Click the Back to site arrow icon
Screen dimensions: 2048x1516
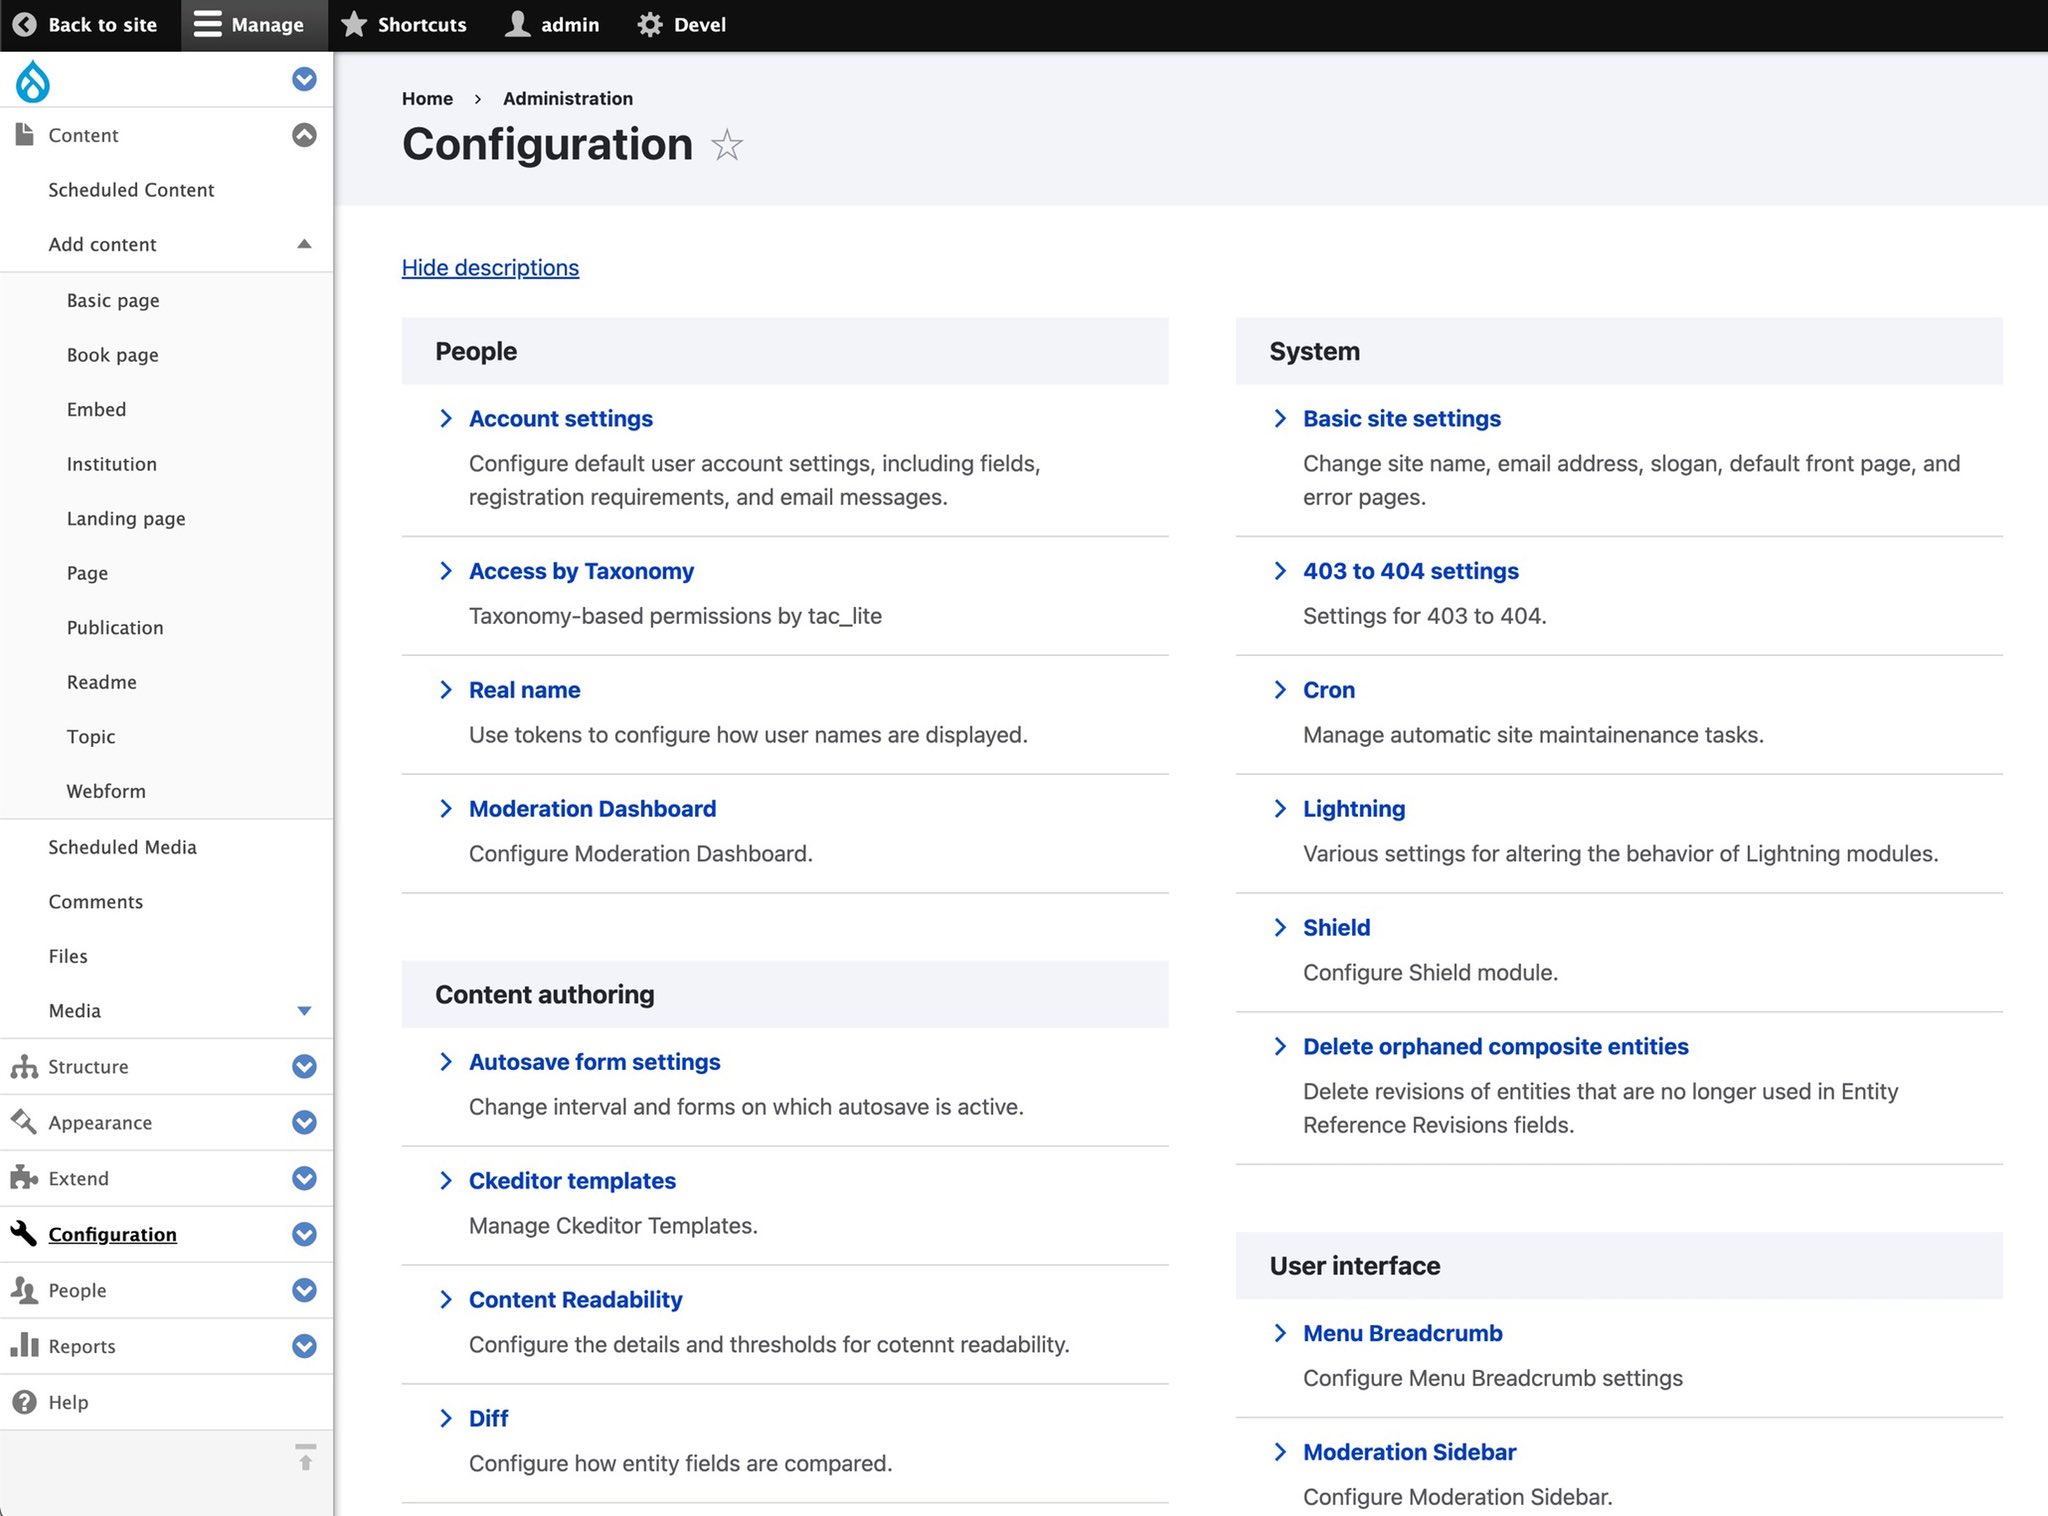[25, 24]
